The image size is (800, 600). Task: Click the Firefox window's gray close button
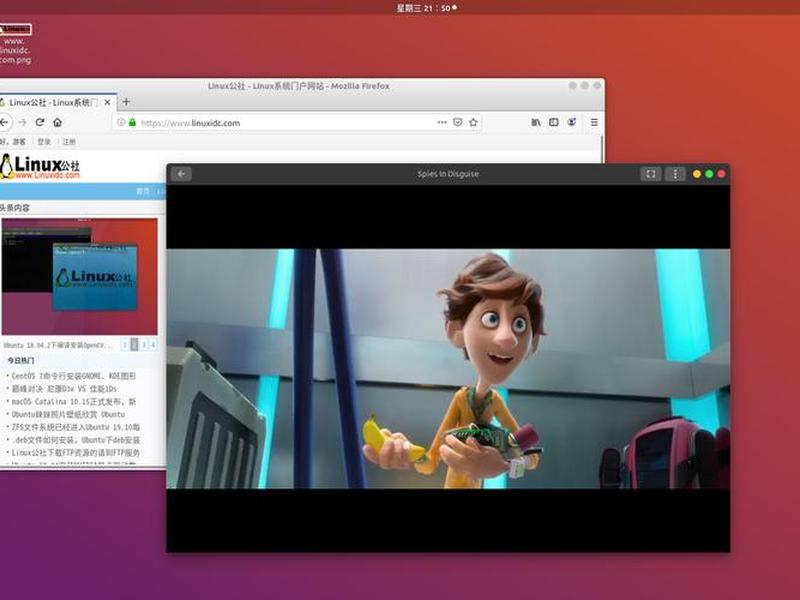point(597,86)
